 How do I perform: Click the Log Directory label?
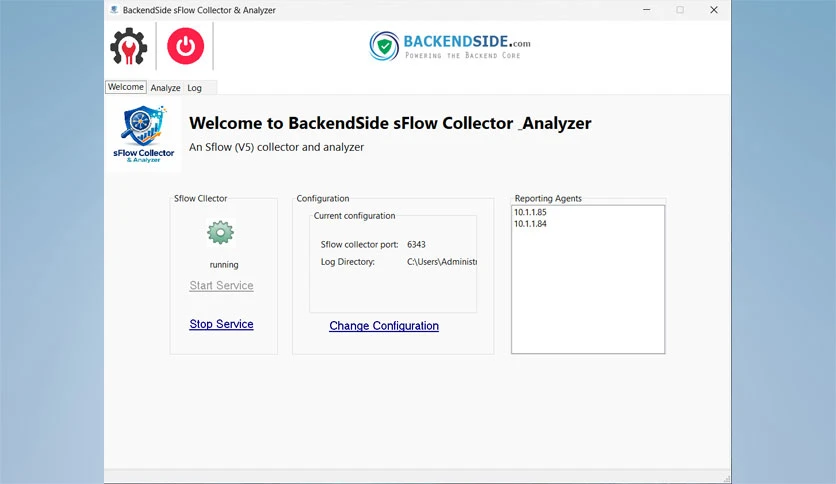(x=348, y=262)
